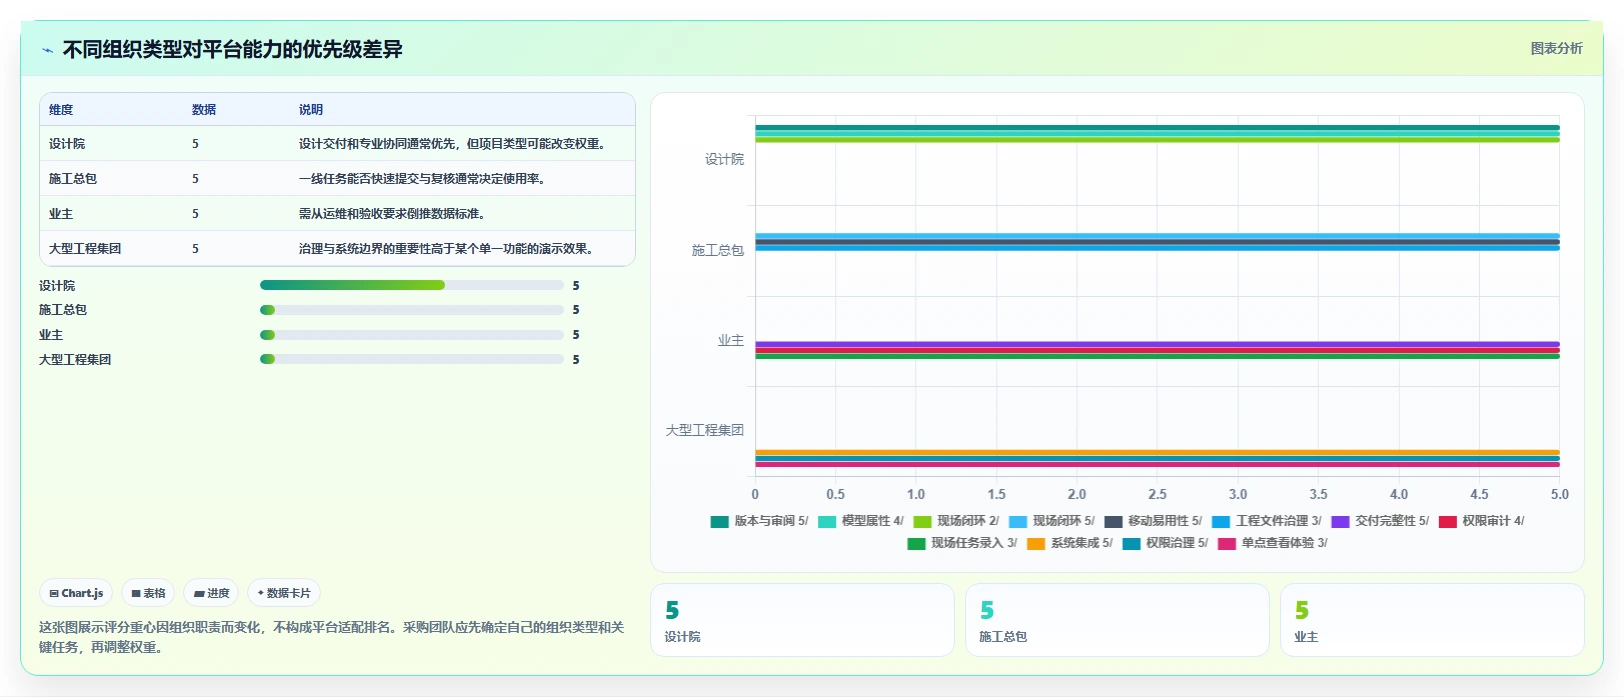Open the 业主 data card

coord(1432,620)
